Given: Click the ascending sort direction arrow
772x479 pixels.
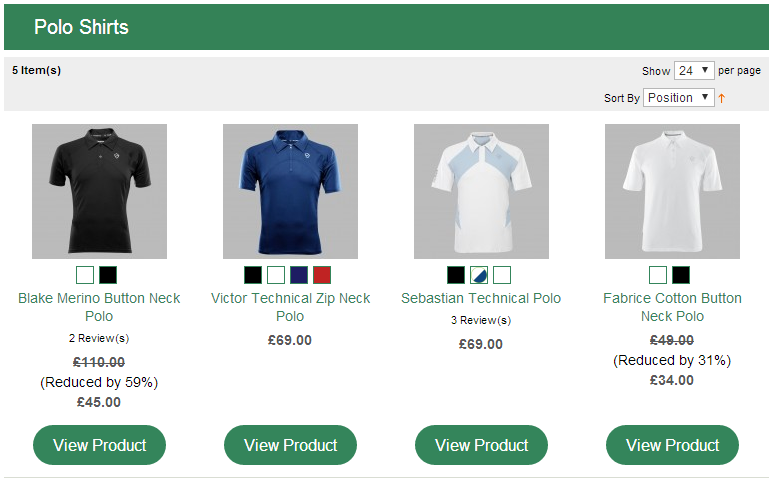Looking at the screenshot, I should [x=722, y=98].
